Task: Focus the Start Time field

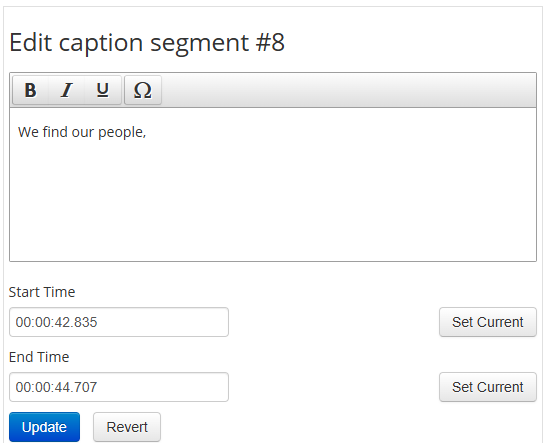Action: (x=119, y=322)
